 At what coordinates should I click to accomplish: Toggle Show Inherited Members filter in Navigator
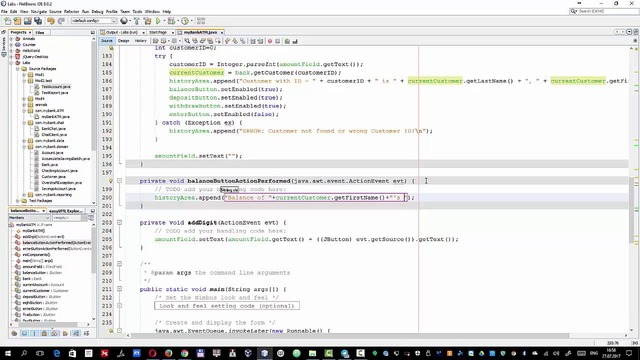[14, 333]
